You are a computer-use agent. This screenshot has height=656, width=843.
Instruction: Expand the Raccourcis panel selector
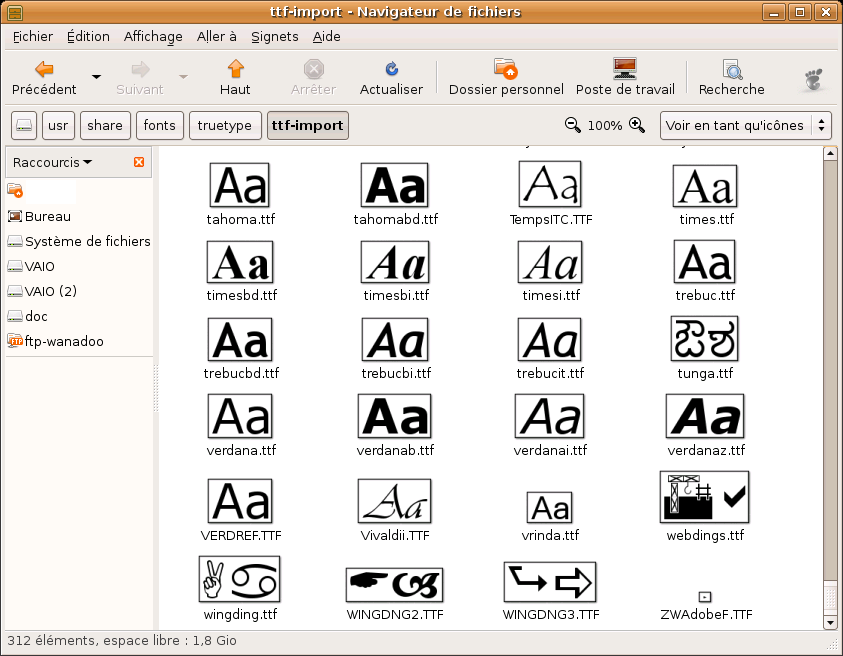pyautogui.click(x=52, y=162)
